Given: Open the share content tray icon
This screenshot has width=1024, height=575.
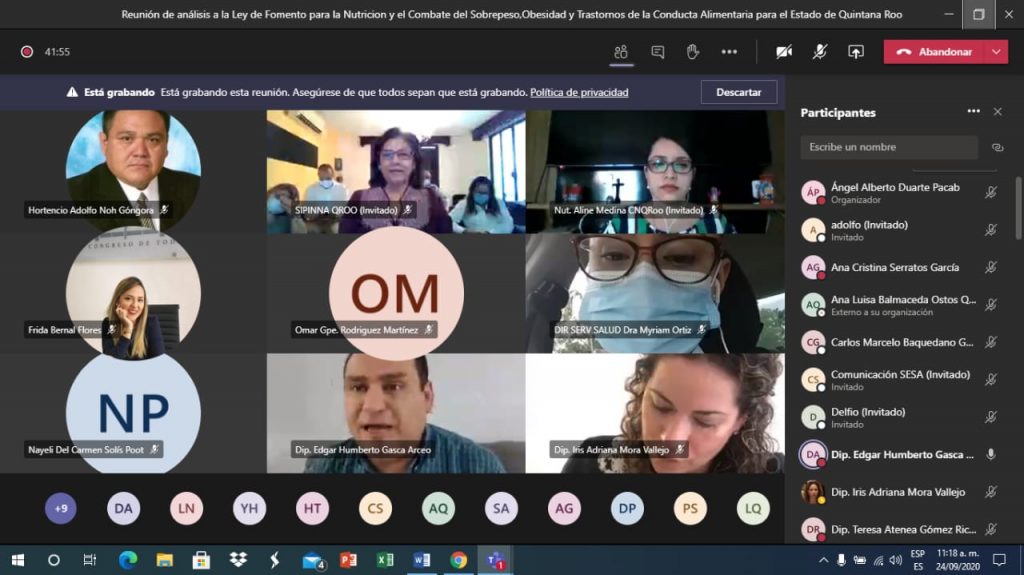Looking at the screenshot, I should [856, 52].
